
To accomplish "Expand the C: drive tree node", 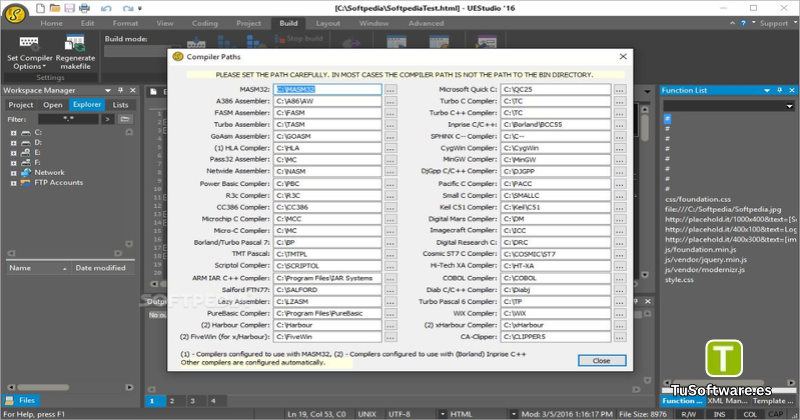I will coord(14,133).
